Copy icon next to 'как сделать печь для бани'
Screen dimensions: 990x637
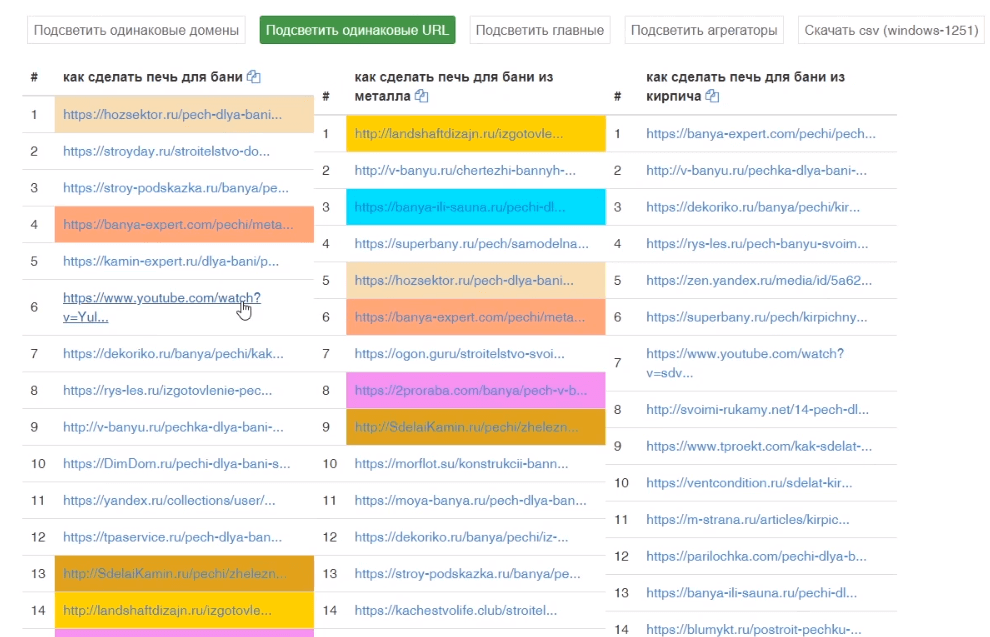pos(254,77)
